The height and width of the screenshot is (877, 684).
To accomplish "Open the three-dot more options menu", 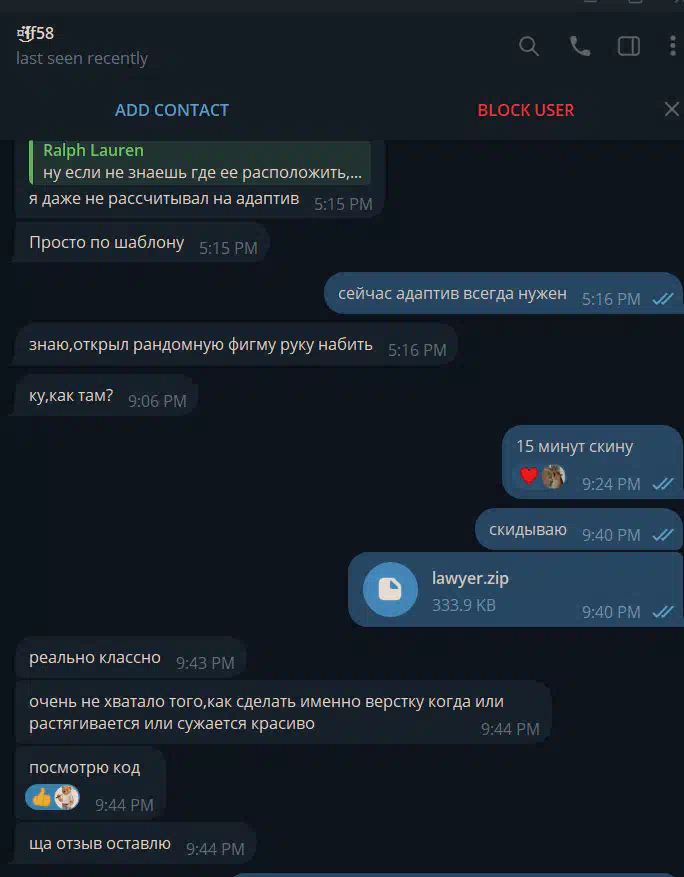I will coord(672,46).
